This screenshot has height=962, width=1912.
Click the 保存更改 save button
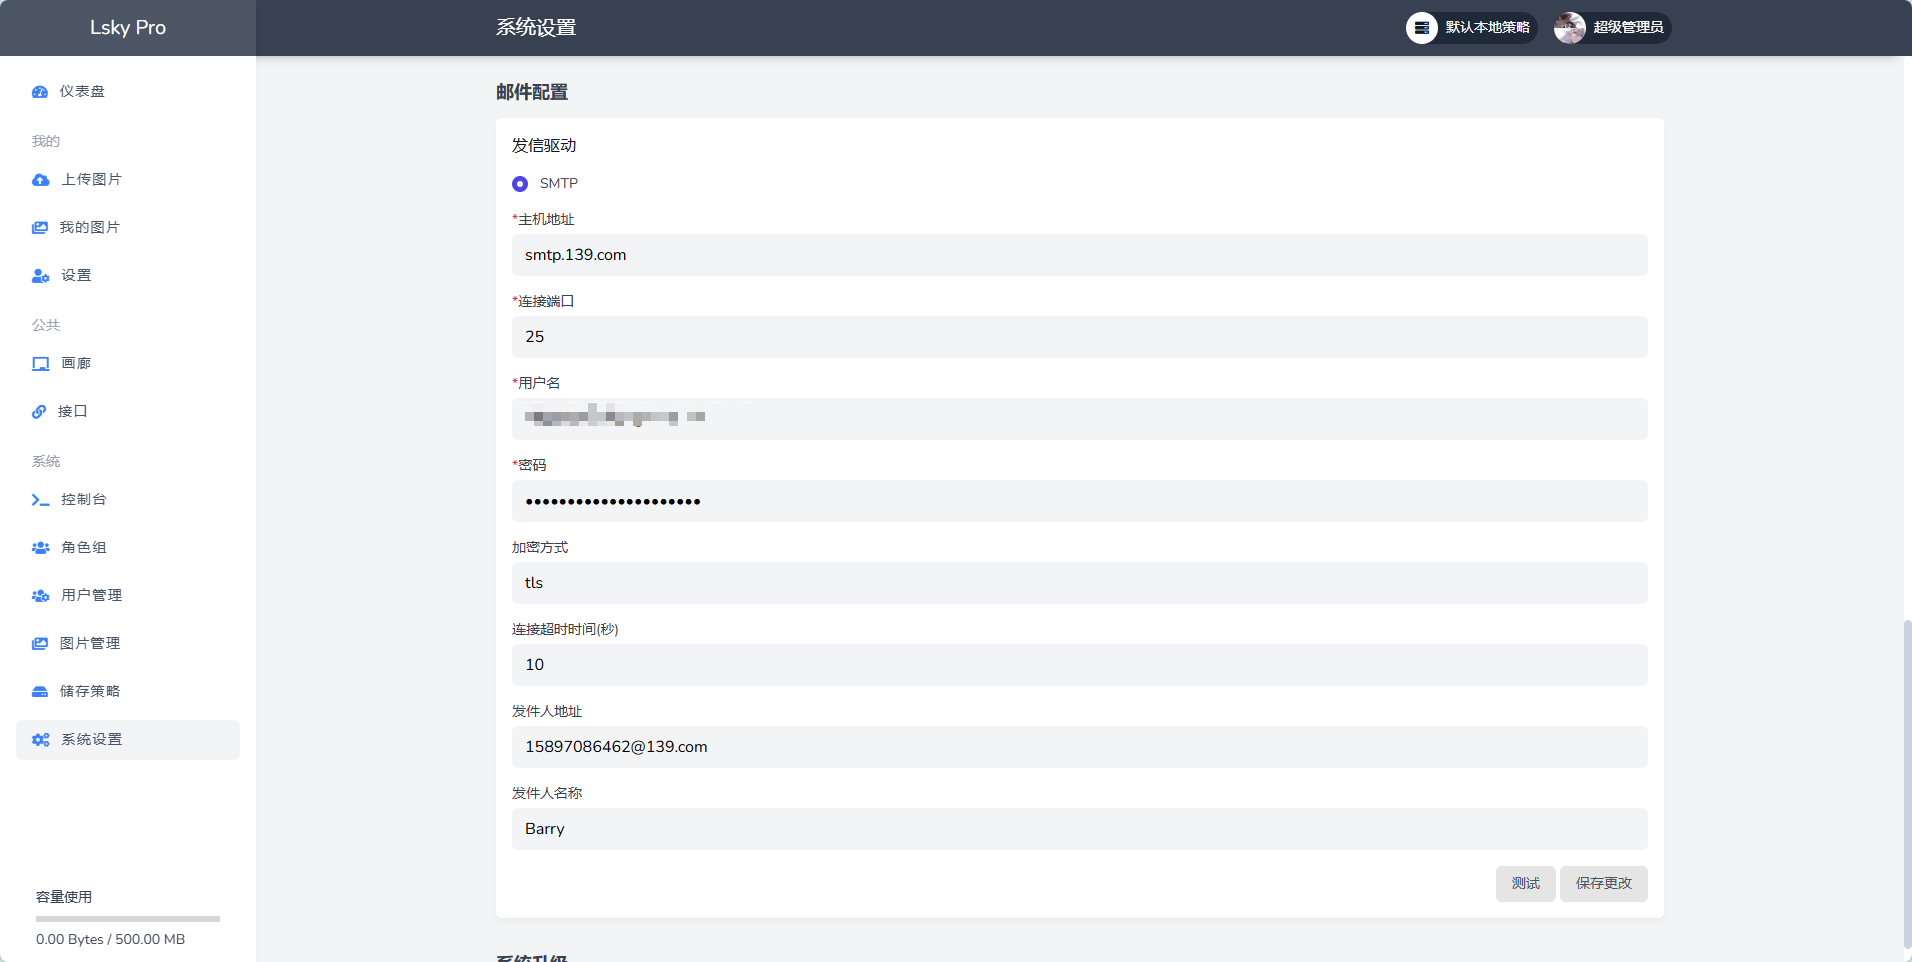[x=1604, y=884]
